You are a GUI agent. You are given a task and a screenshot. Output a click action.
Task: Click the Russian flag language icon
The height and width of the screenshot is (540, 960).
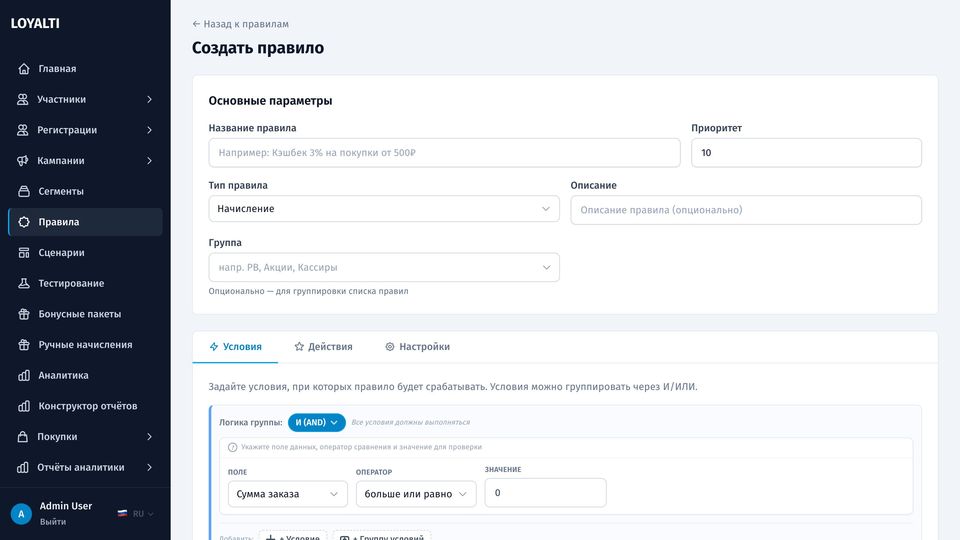pos(122,514)
